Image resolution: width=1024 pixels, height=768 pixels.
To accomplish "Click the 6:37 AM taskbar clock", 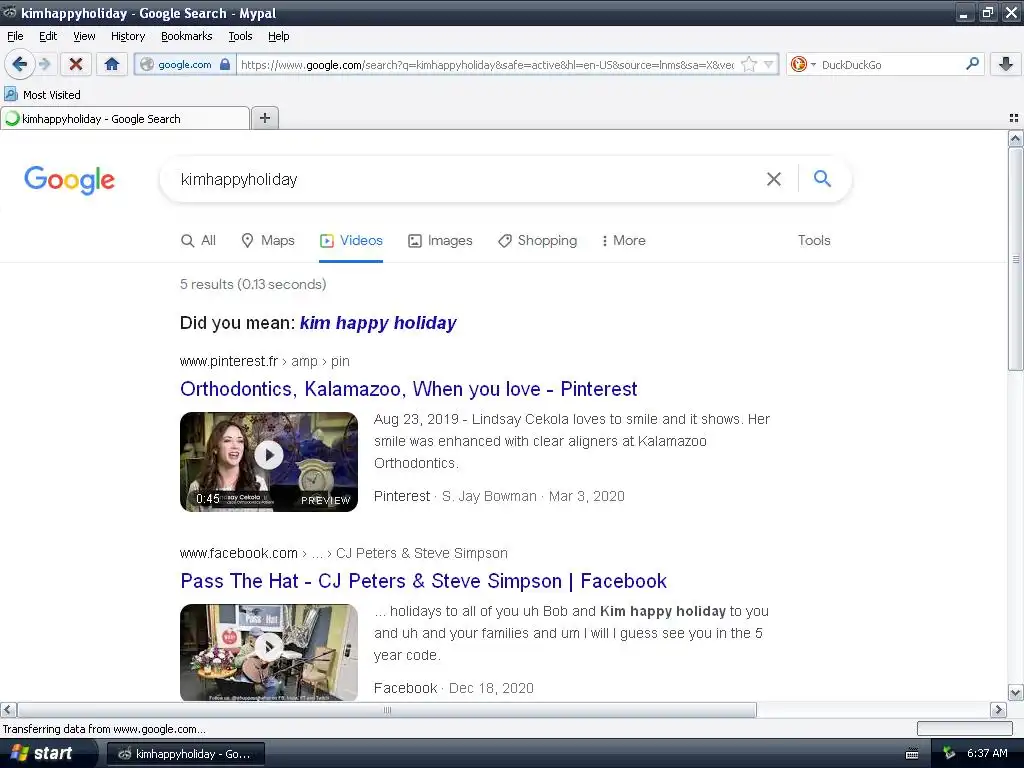I will tap(987, 753).
